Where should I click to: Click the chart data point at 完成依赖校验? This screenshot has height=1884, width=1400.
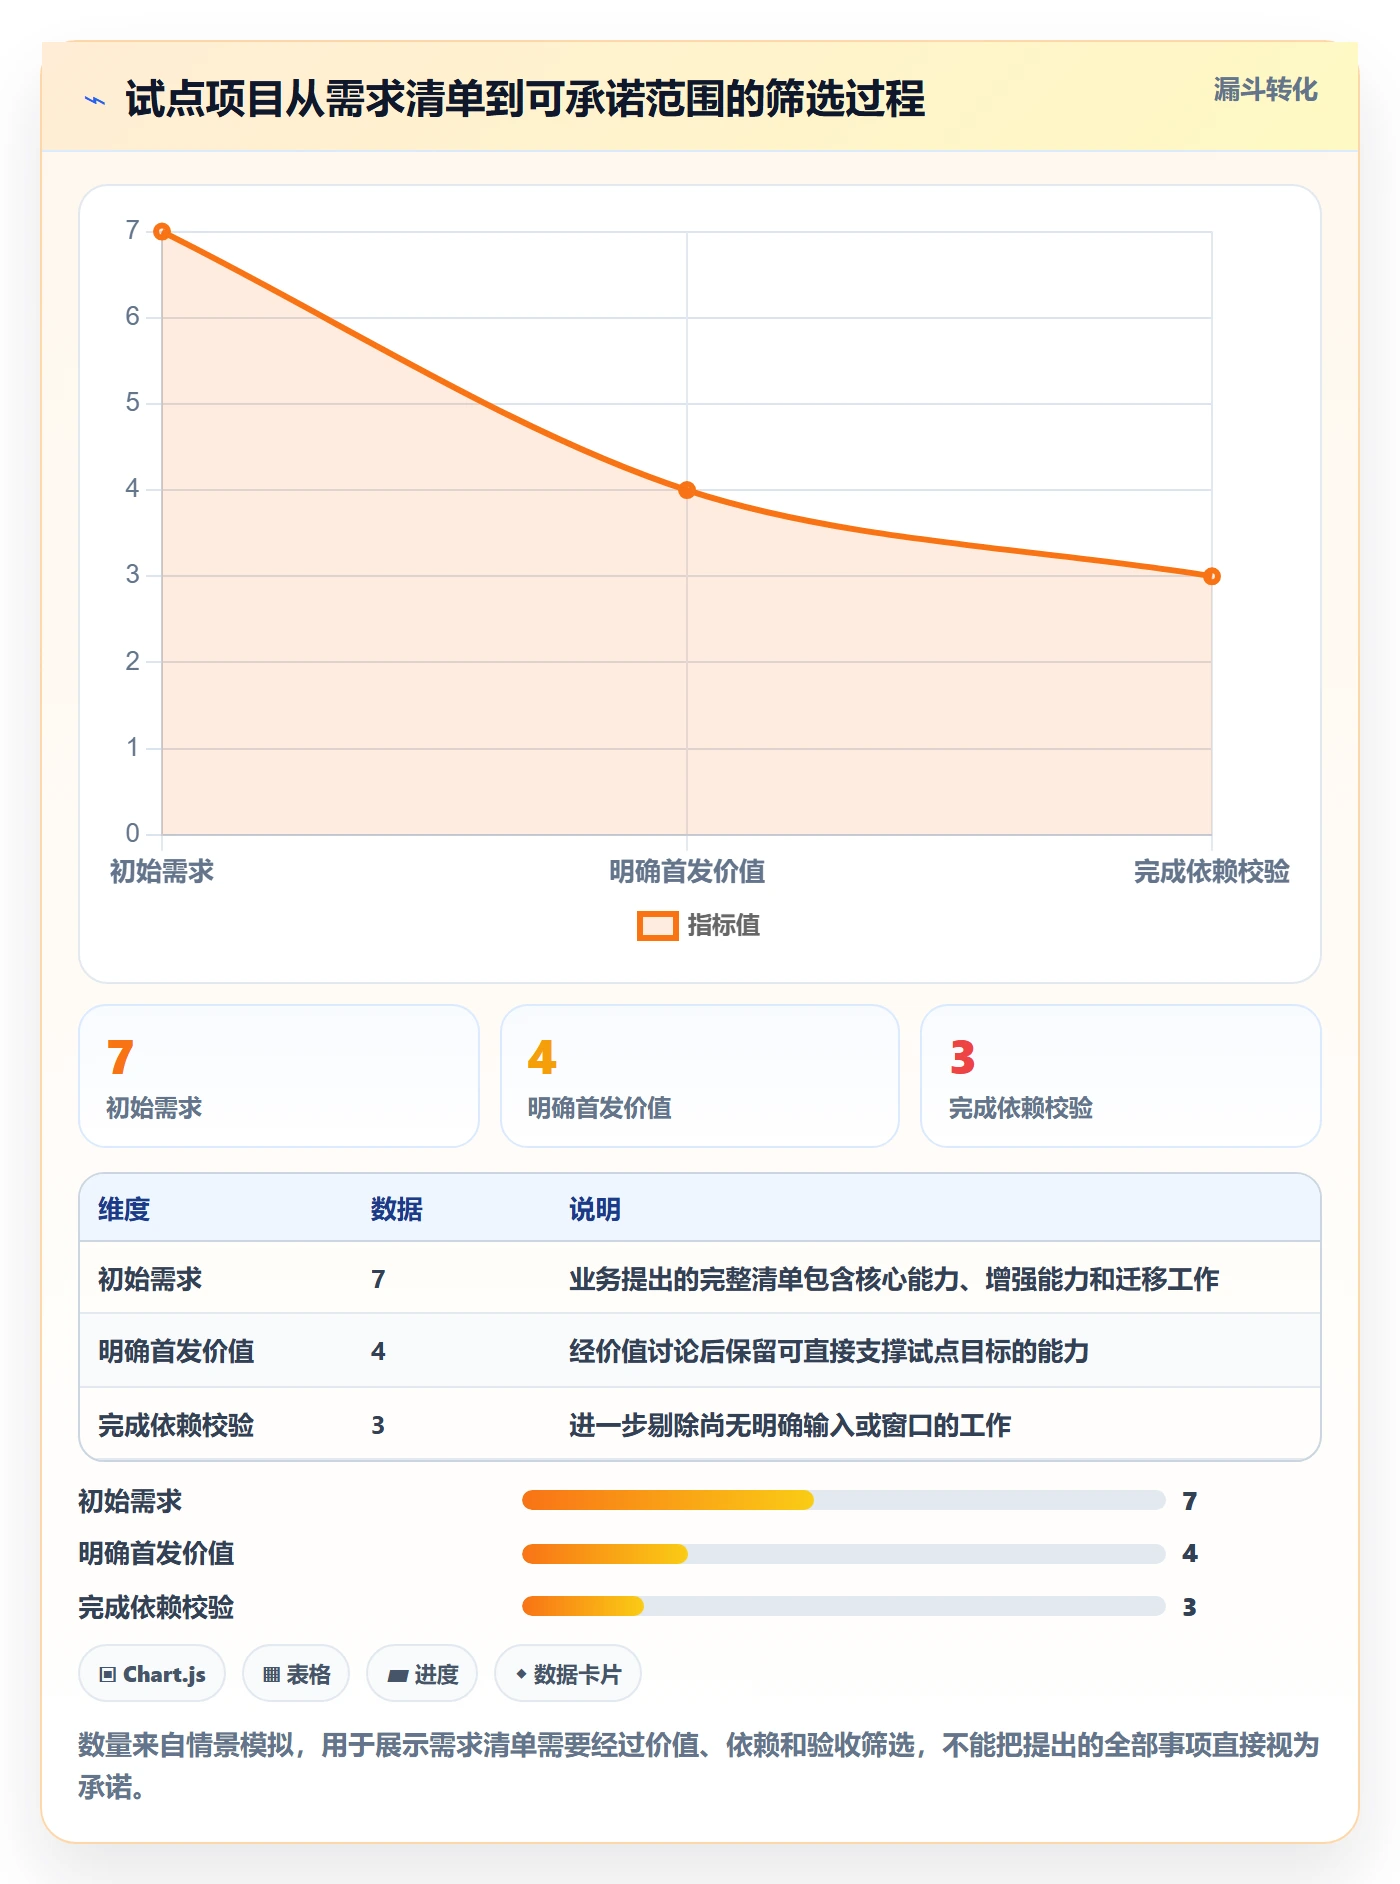tap(1212, 576)
